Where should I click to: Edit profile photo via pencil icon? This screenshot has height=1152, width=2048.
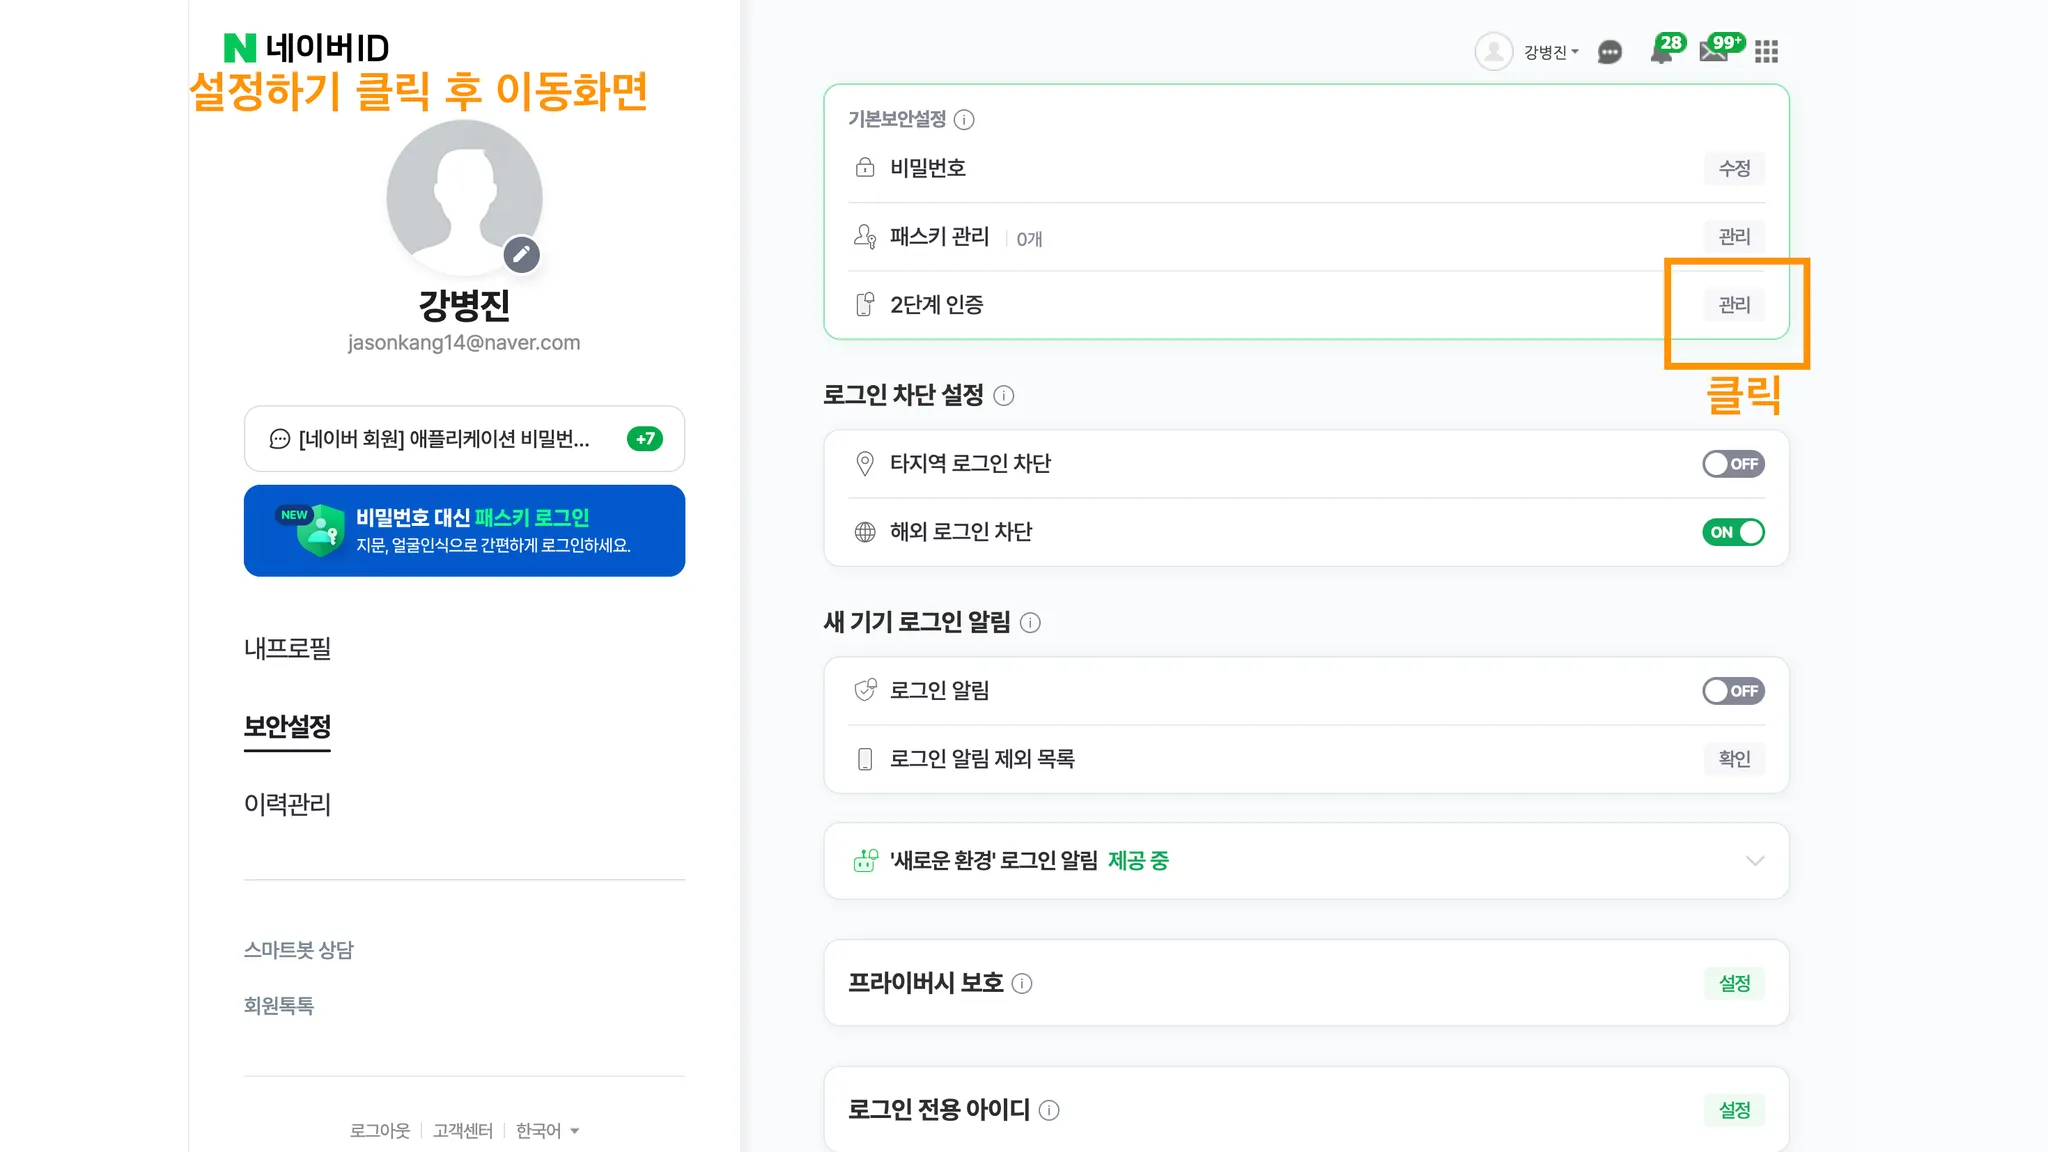point(521,254)
